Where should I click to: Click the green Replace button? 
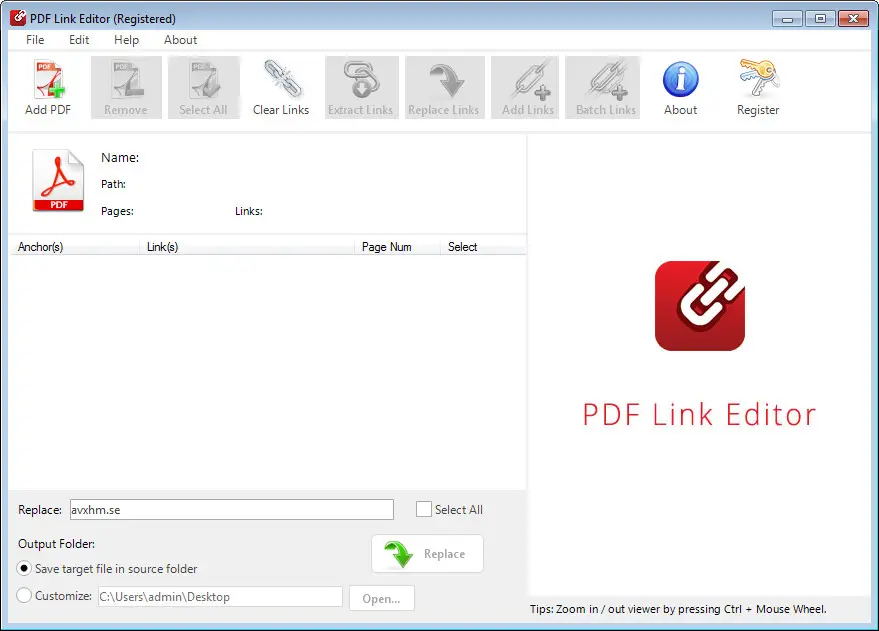point(427,554)
